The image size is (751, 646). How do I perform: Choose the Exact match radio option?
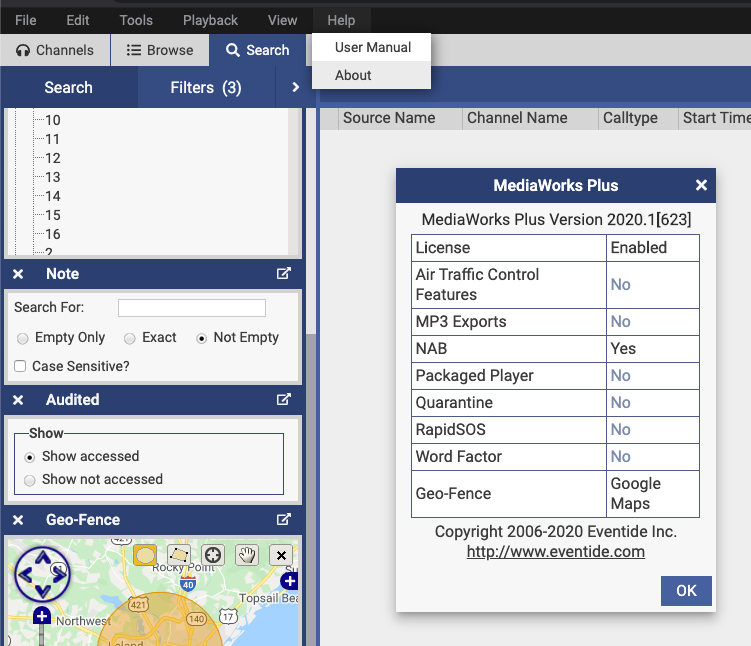tap(130, 338)
